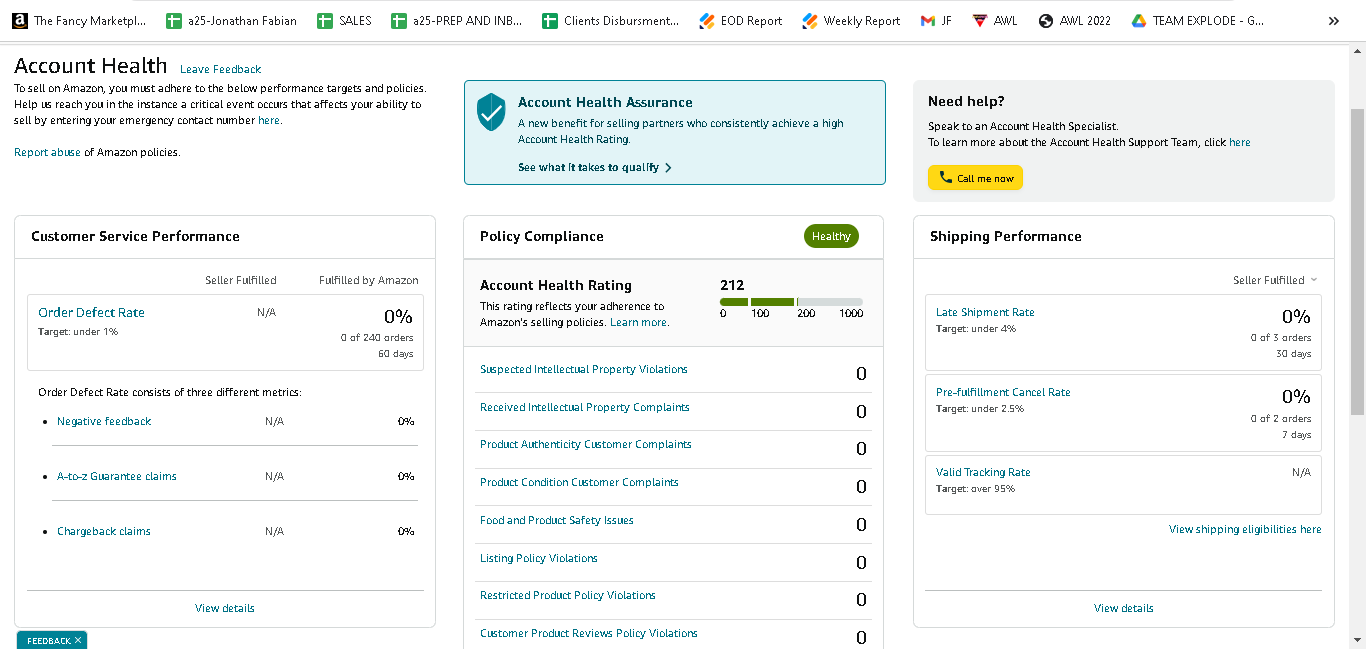
Task: Click View shipping eligibilities here link
Action: click(x=1245, y=529)
